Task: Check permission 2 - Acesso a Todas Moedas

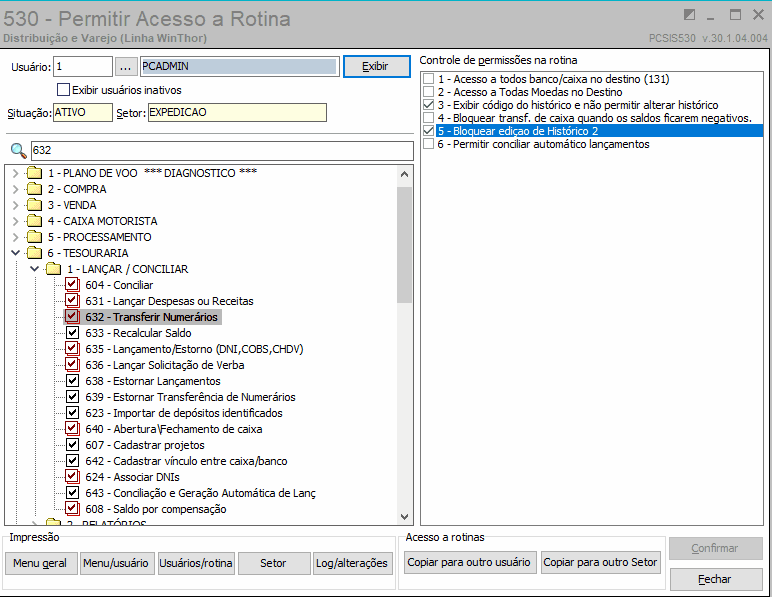Action: coord(428,92)
